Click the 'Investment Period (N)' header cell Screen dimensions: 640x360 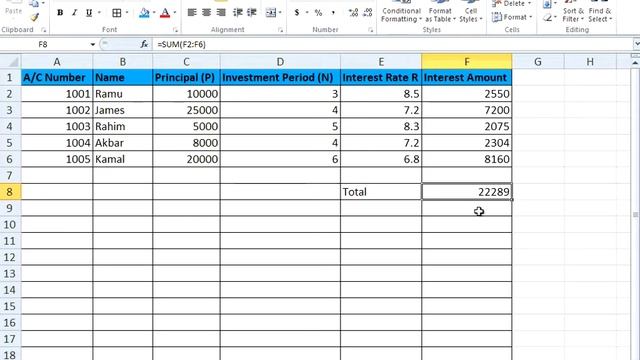[x=280, y=78]
